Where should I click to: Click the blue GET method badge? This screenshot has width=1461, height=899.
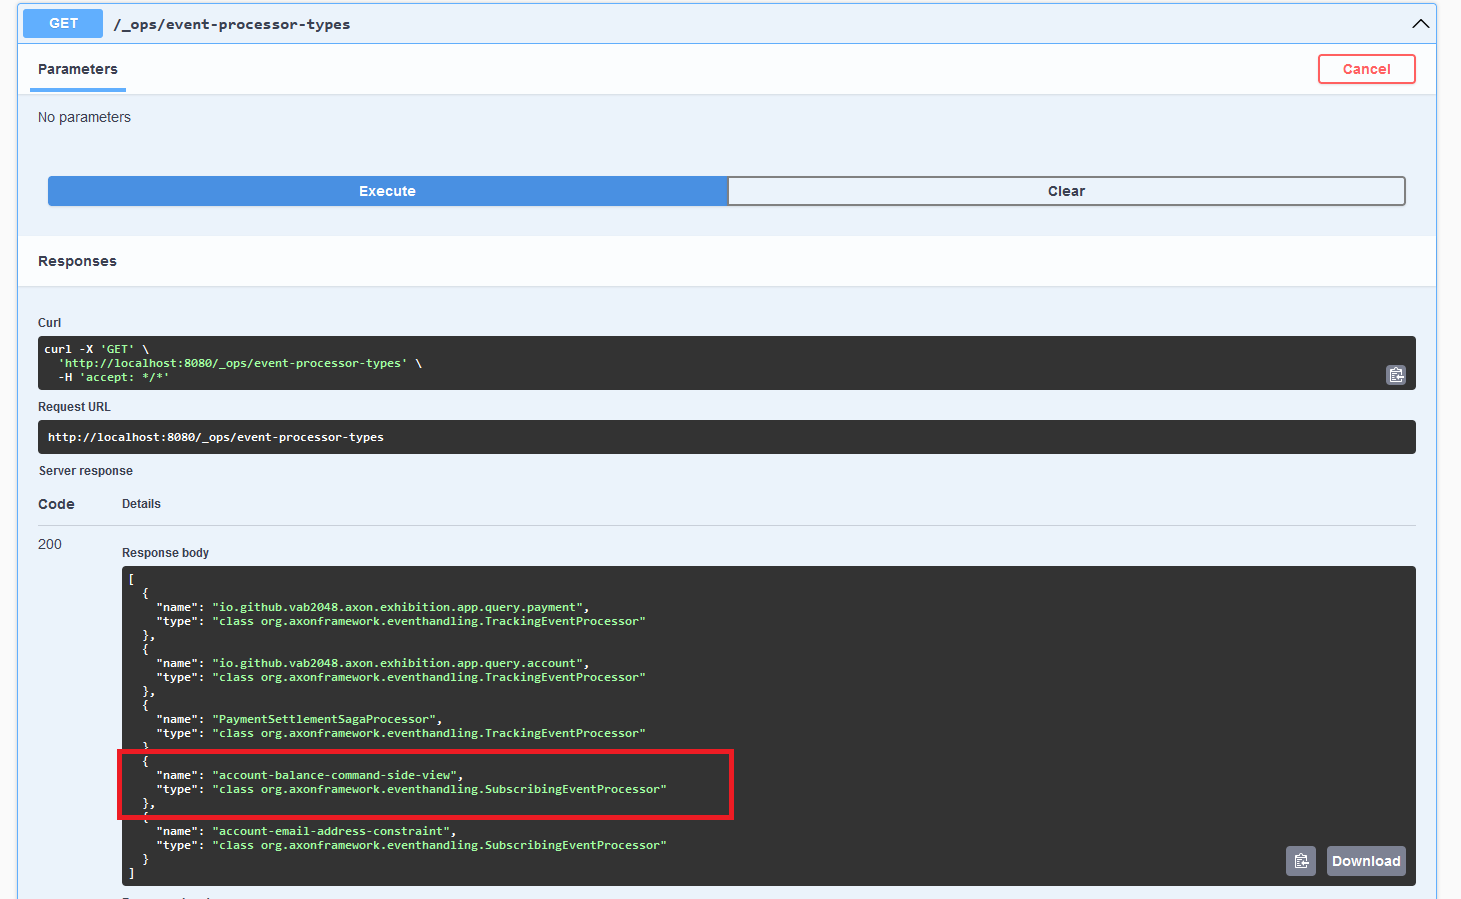pos(62,23)
